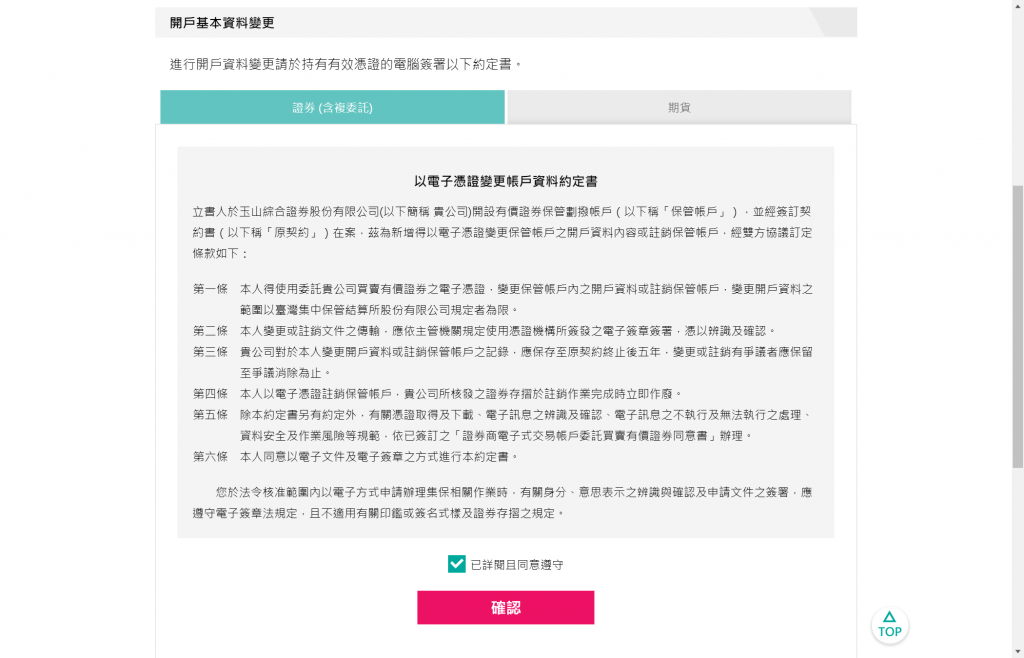Jump to top via the TOP icon

tap(889, 625)
